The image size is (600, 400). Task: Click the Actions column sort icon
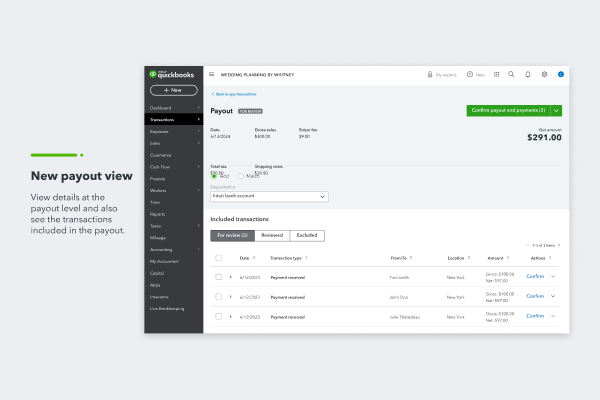click(x=550, y=258)
